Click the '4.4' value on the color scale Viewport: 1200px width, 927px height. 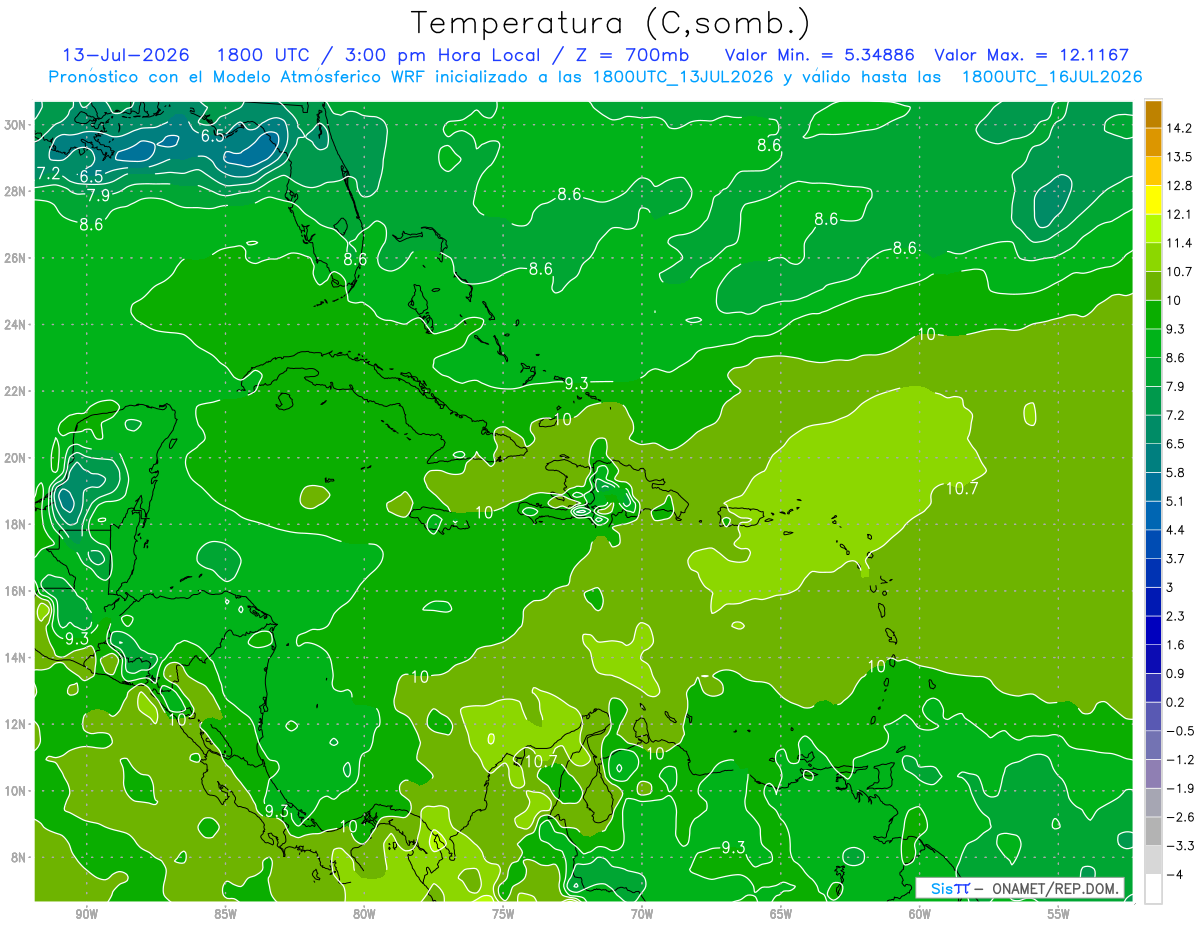point(1176,530)
